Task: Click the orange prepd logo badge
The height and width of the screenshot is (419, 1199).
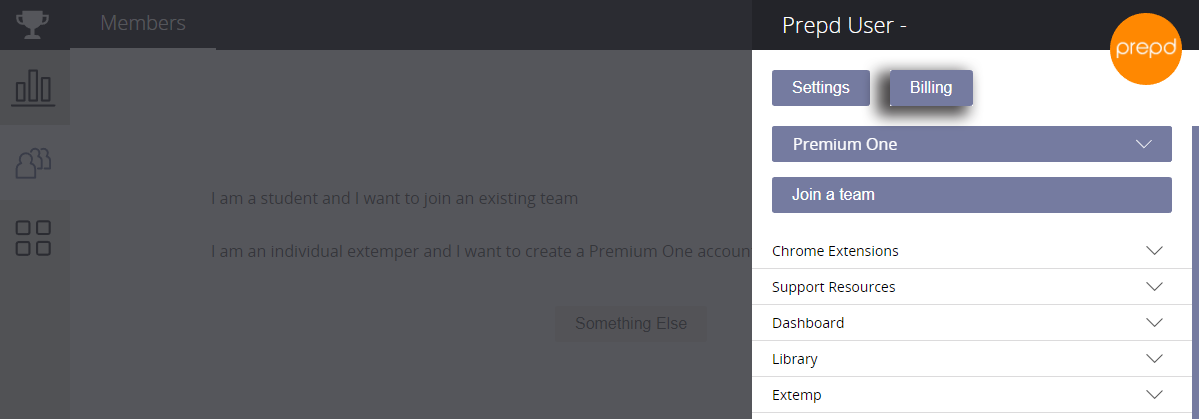Action: coord(1145,49)
